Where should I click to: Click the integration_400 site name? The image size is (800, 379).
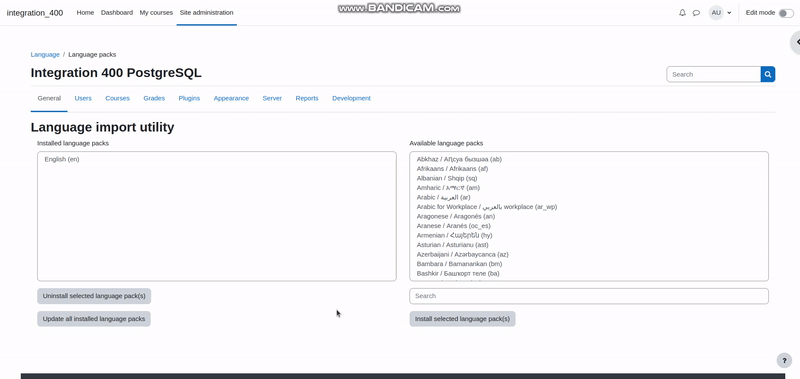coord(35,13)
